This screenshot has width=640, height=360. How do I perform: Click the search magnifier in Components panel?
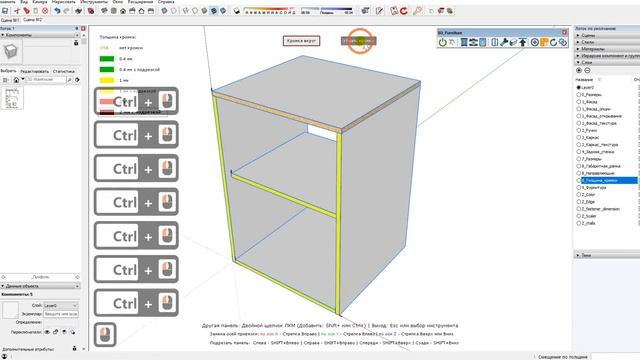pos(69,80)
